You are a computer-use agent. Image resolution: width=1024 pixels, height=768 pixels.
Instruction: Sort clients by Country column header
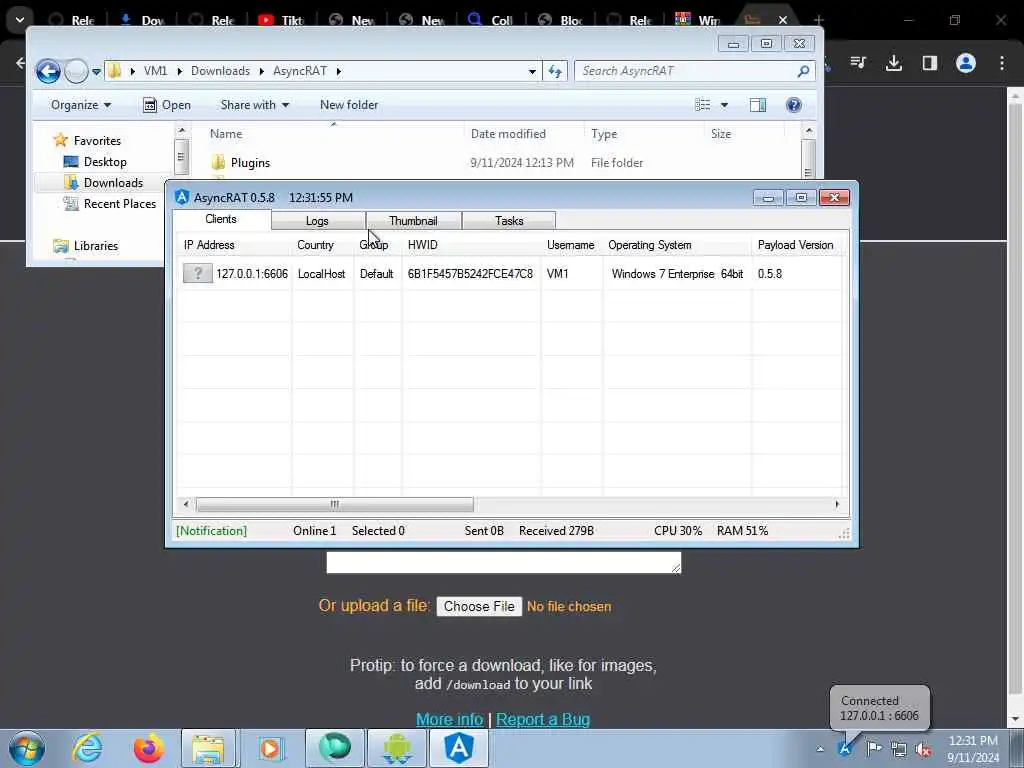click(x=315, y=245)
